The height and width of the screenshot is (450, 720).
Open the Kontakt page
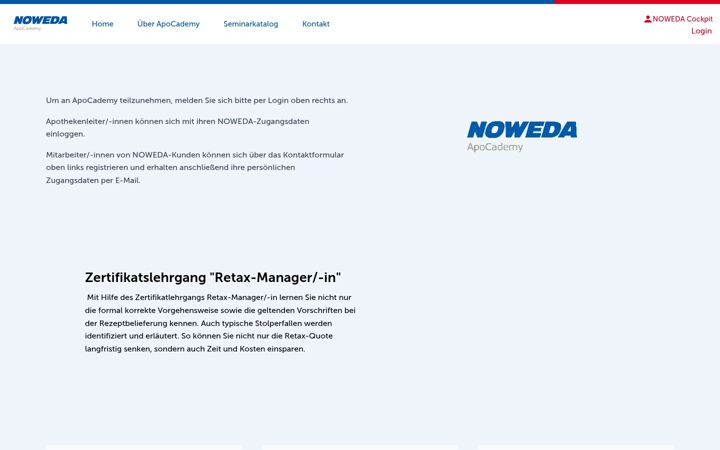[x=316, y=24]
